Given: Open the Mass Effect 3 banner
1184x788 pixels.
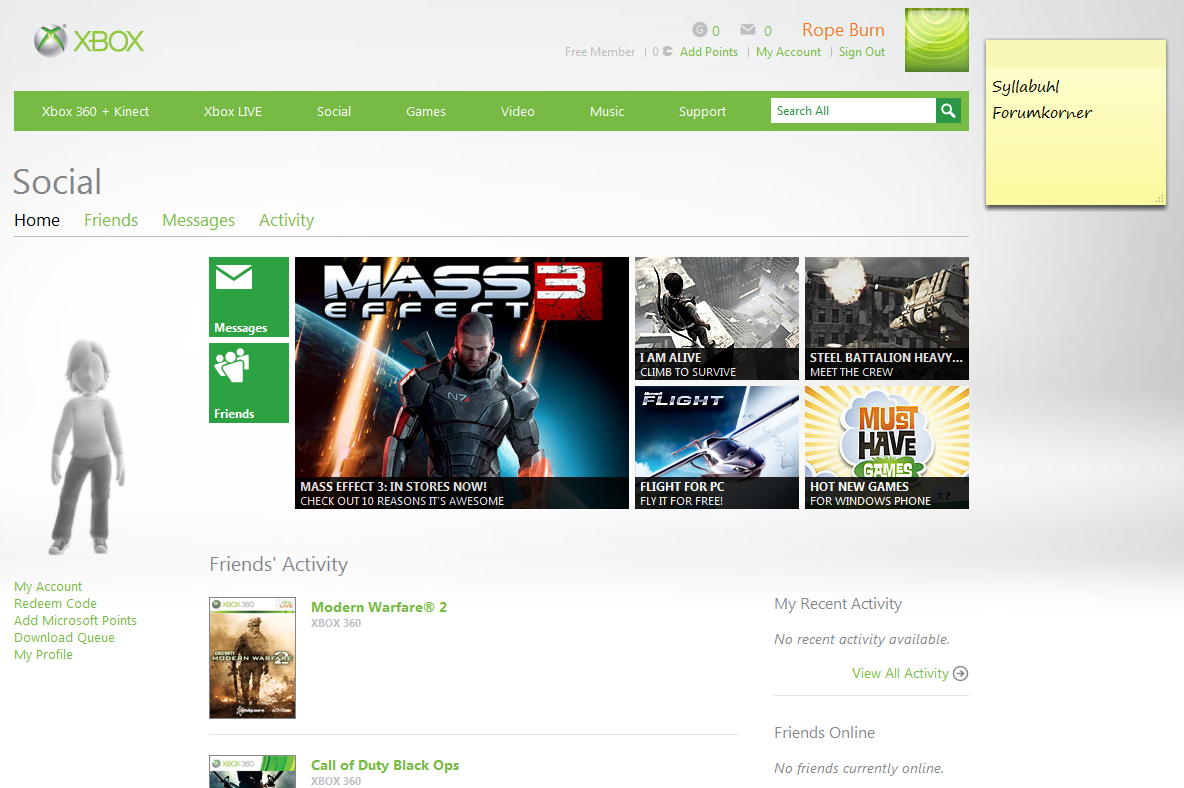Looking at the screenshot, I should click(461, 383).
